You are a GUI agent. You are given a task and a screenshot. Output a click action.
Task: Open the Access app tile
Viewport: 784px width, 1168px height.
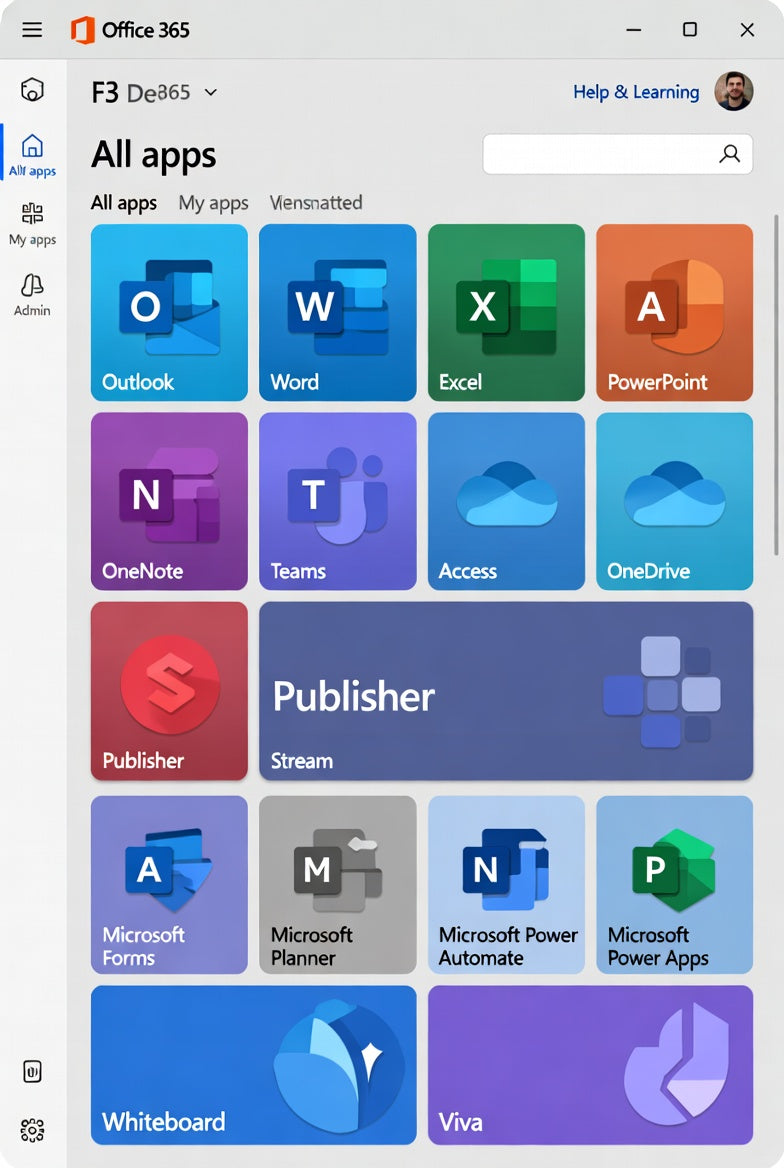tap(506, 501)
